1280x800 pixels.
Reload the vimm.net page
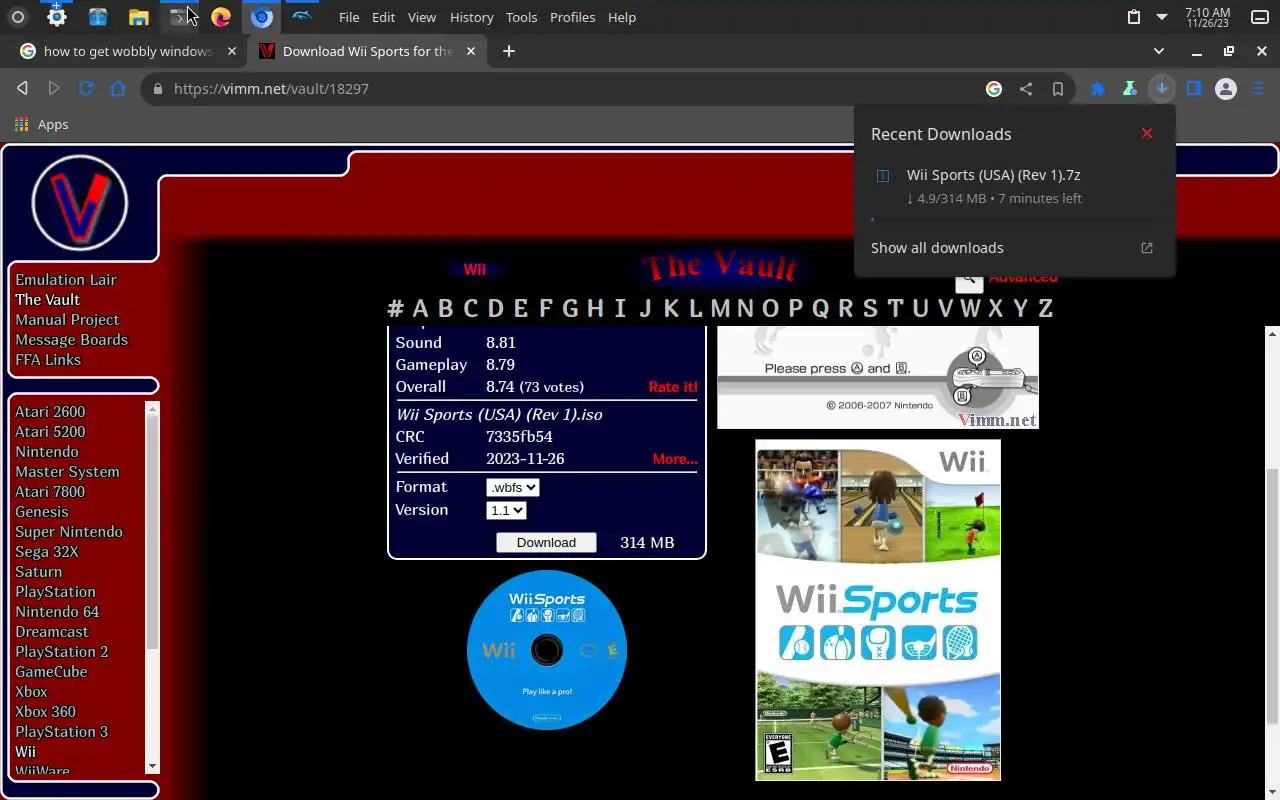[86, 89]
